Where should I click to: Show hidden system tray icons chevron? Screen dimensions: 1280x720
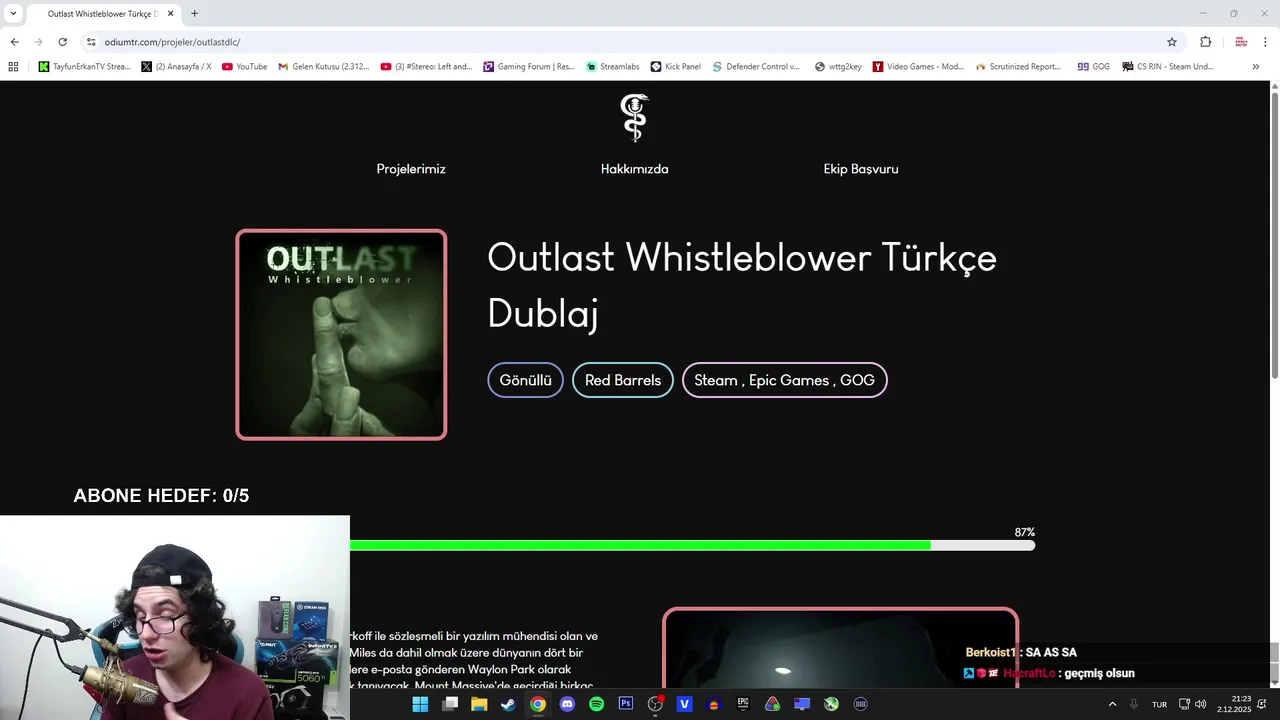pos(1112,704)
